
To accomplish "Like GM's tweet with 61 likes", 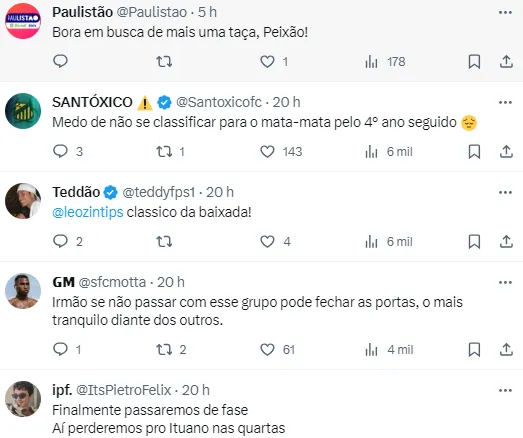I will (267, 350).
